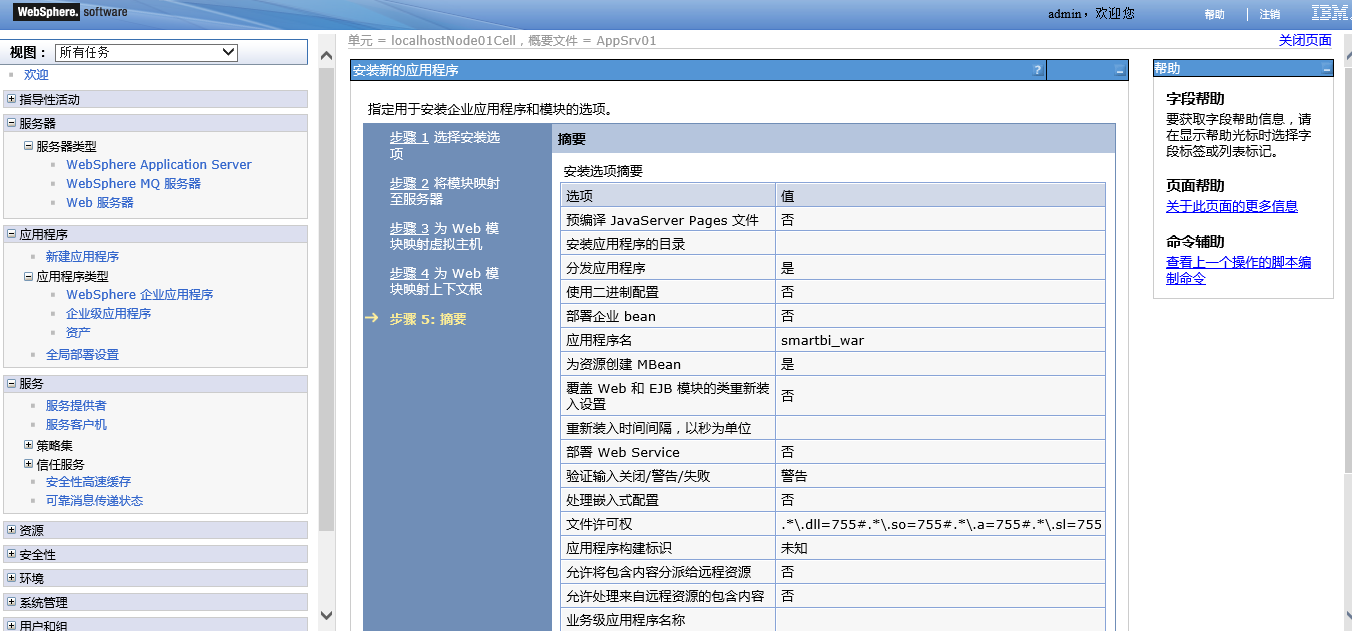Minimize the 帮助 side panel
The image size is (1352, 631).
(1326, 69)
